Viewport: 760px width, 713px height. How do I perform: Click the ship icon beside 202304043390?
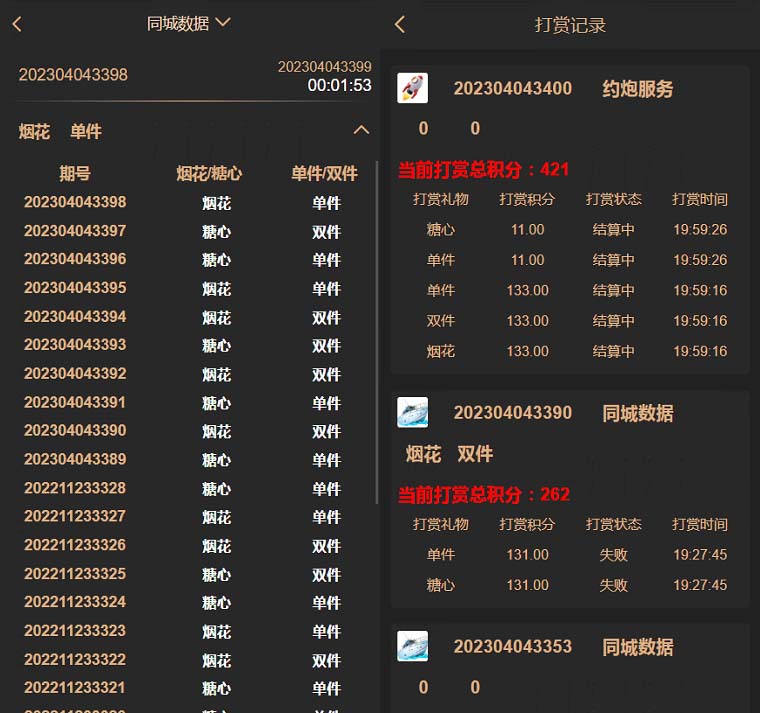[413, 413]
